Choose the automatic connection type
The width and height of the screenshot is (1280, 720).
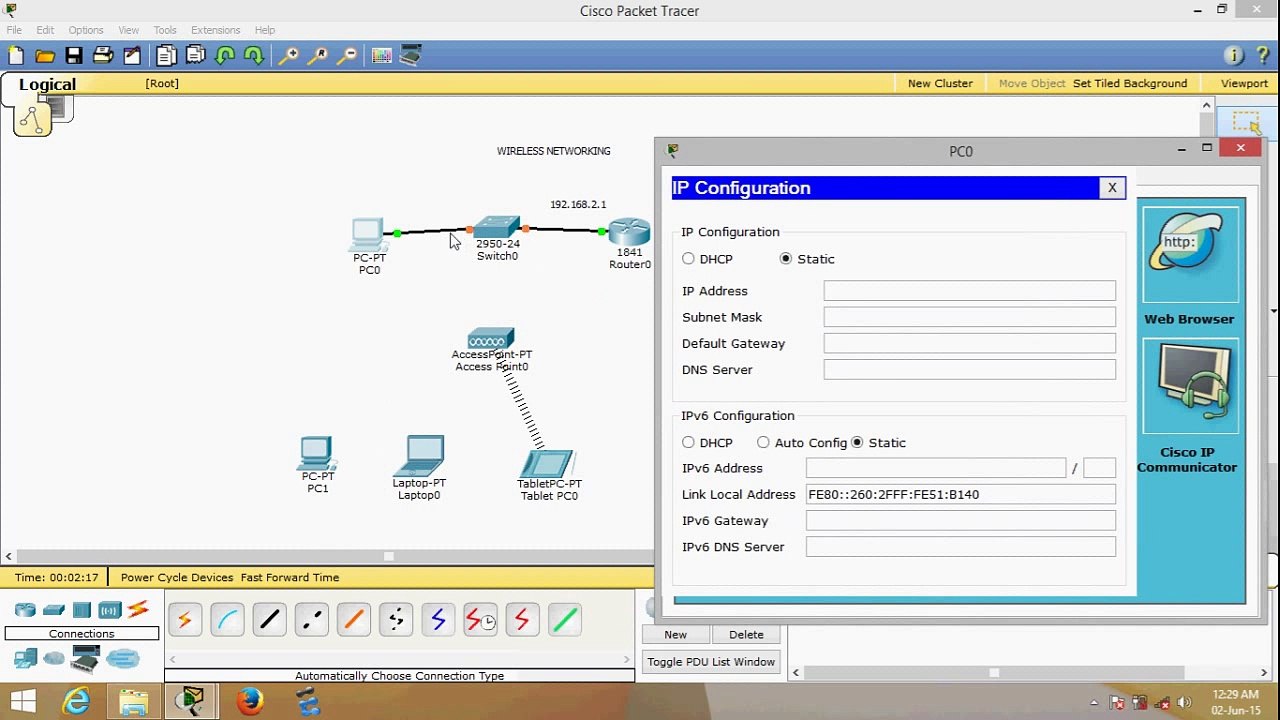click(184, 621)
